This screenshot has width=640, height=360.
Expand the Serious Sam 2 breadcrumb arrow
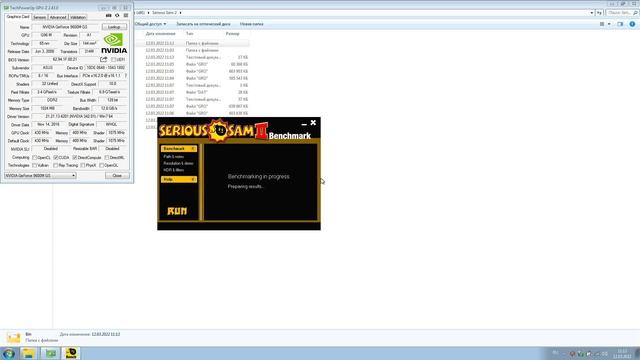pos(180,13)
